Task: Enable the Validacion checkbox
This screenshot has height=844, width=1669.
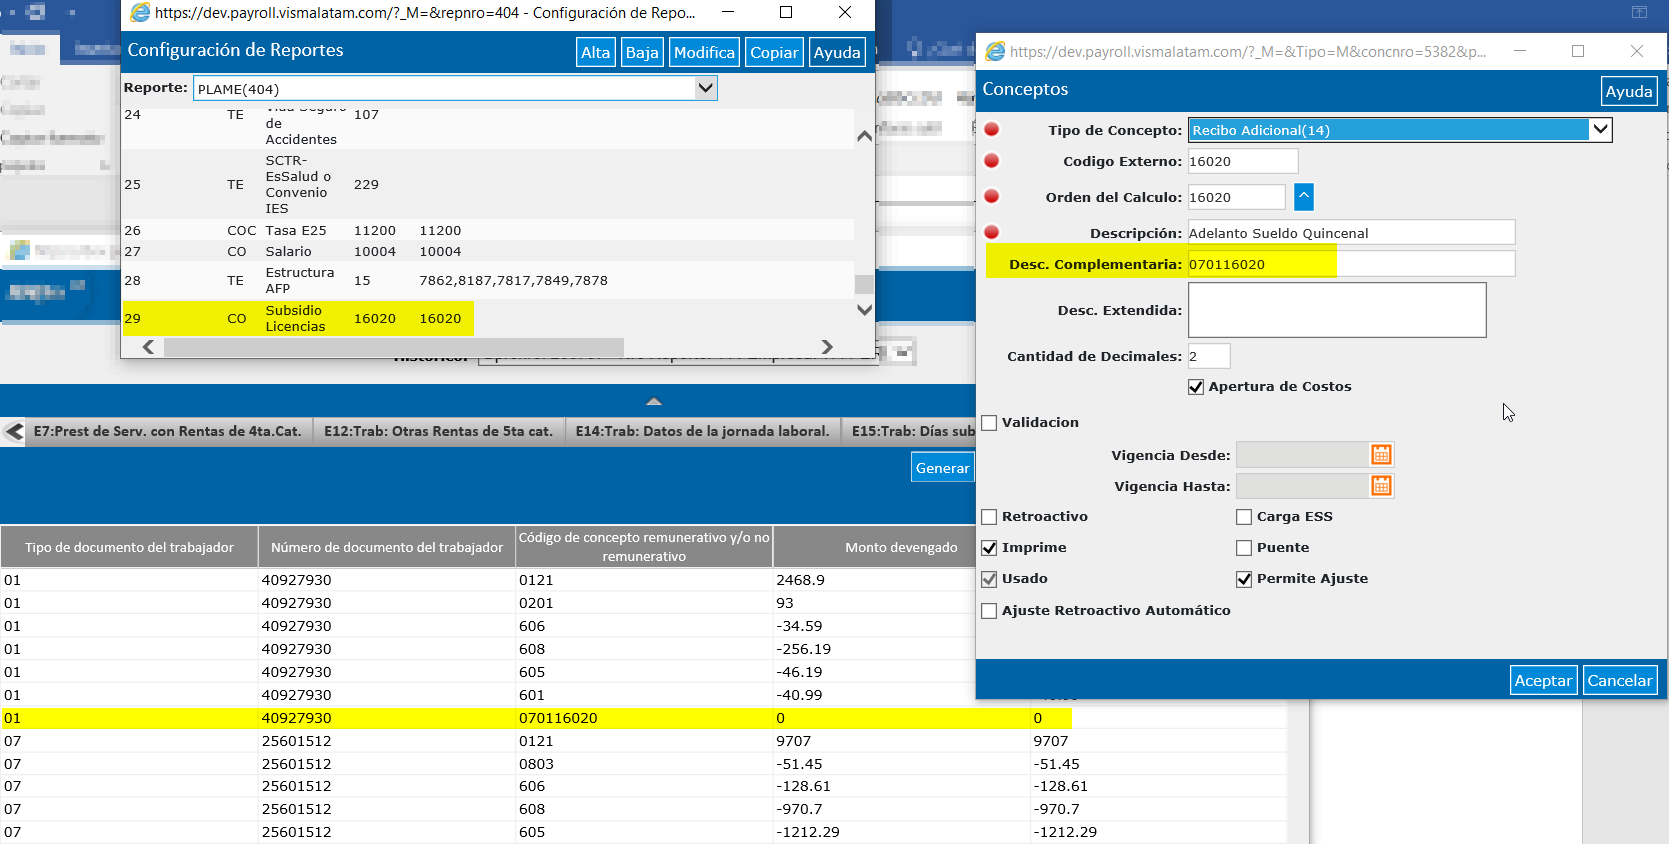Action: coord(990,423)
